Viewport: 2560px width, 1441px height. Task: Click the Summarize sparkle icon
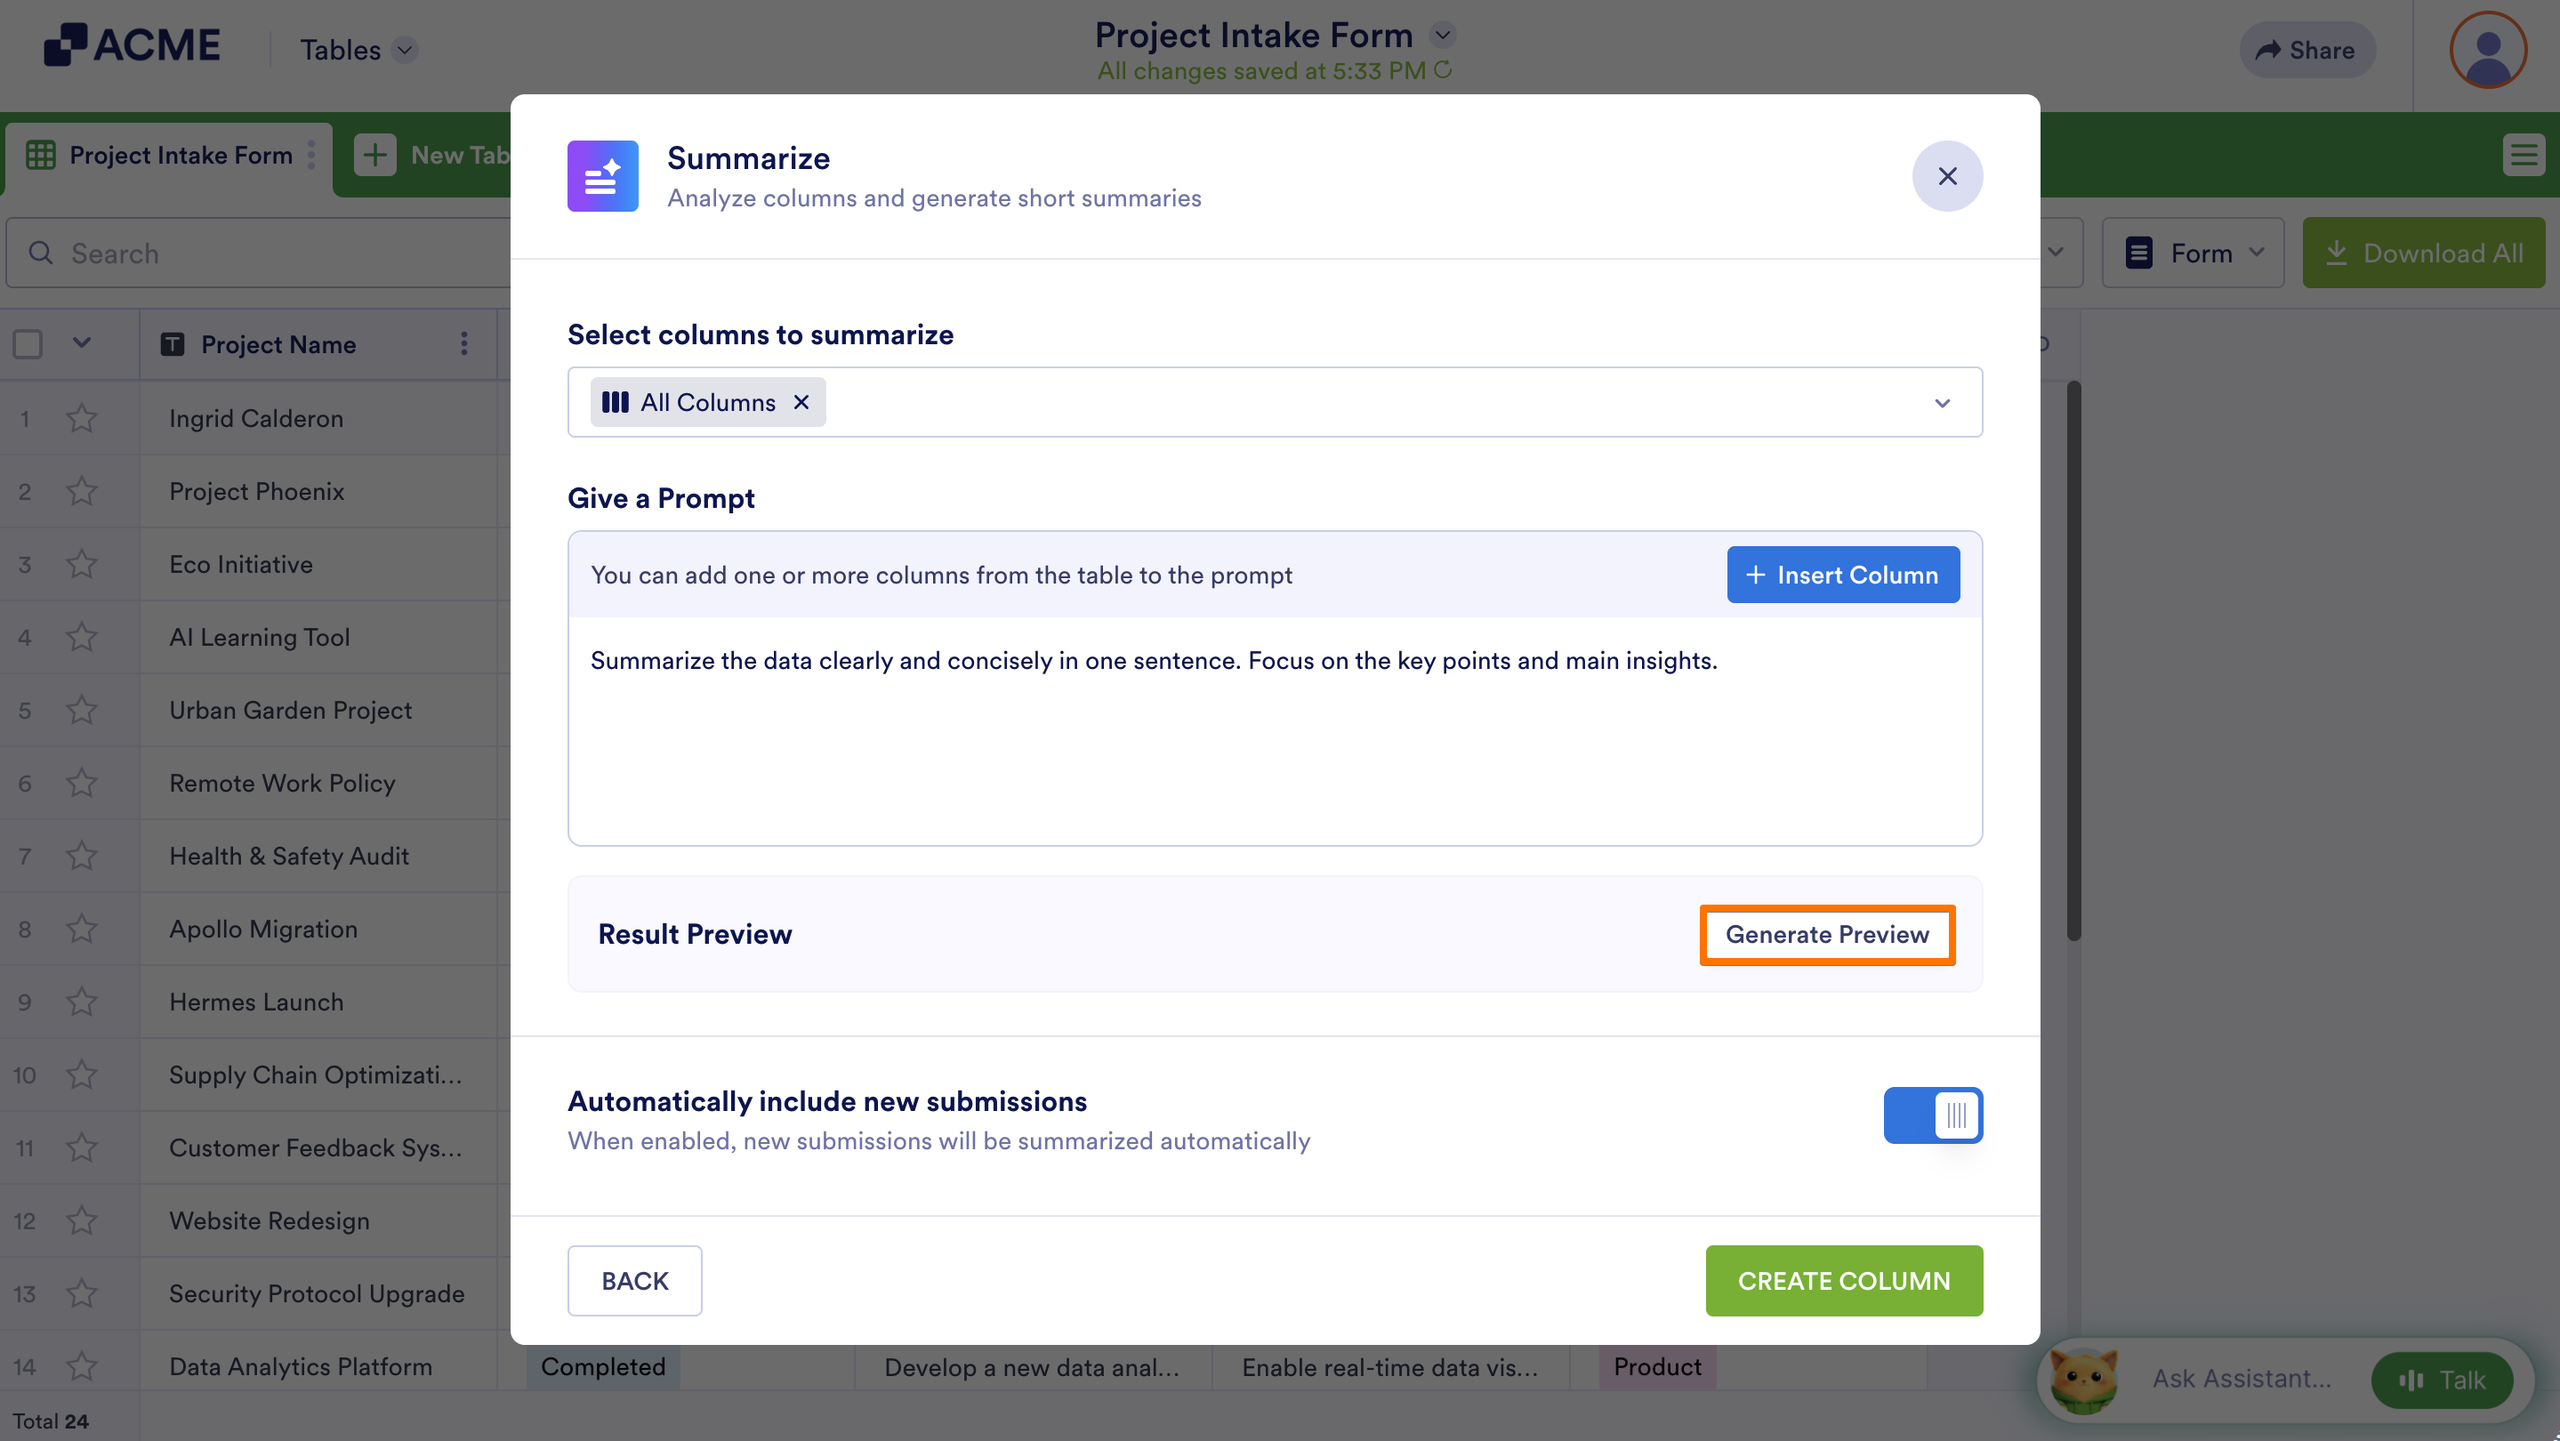[602, 176]
